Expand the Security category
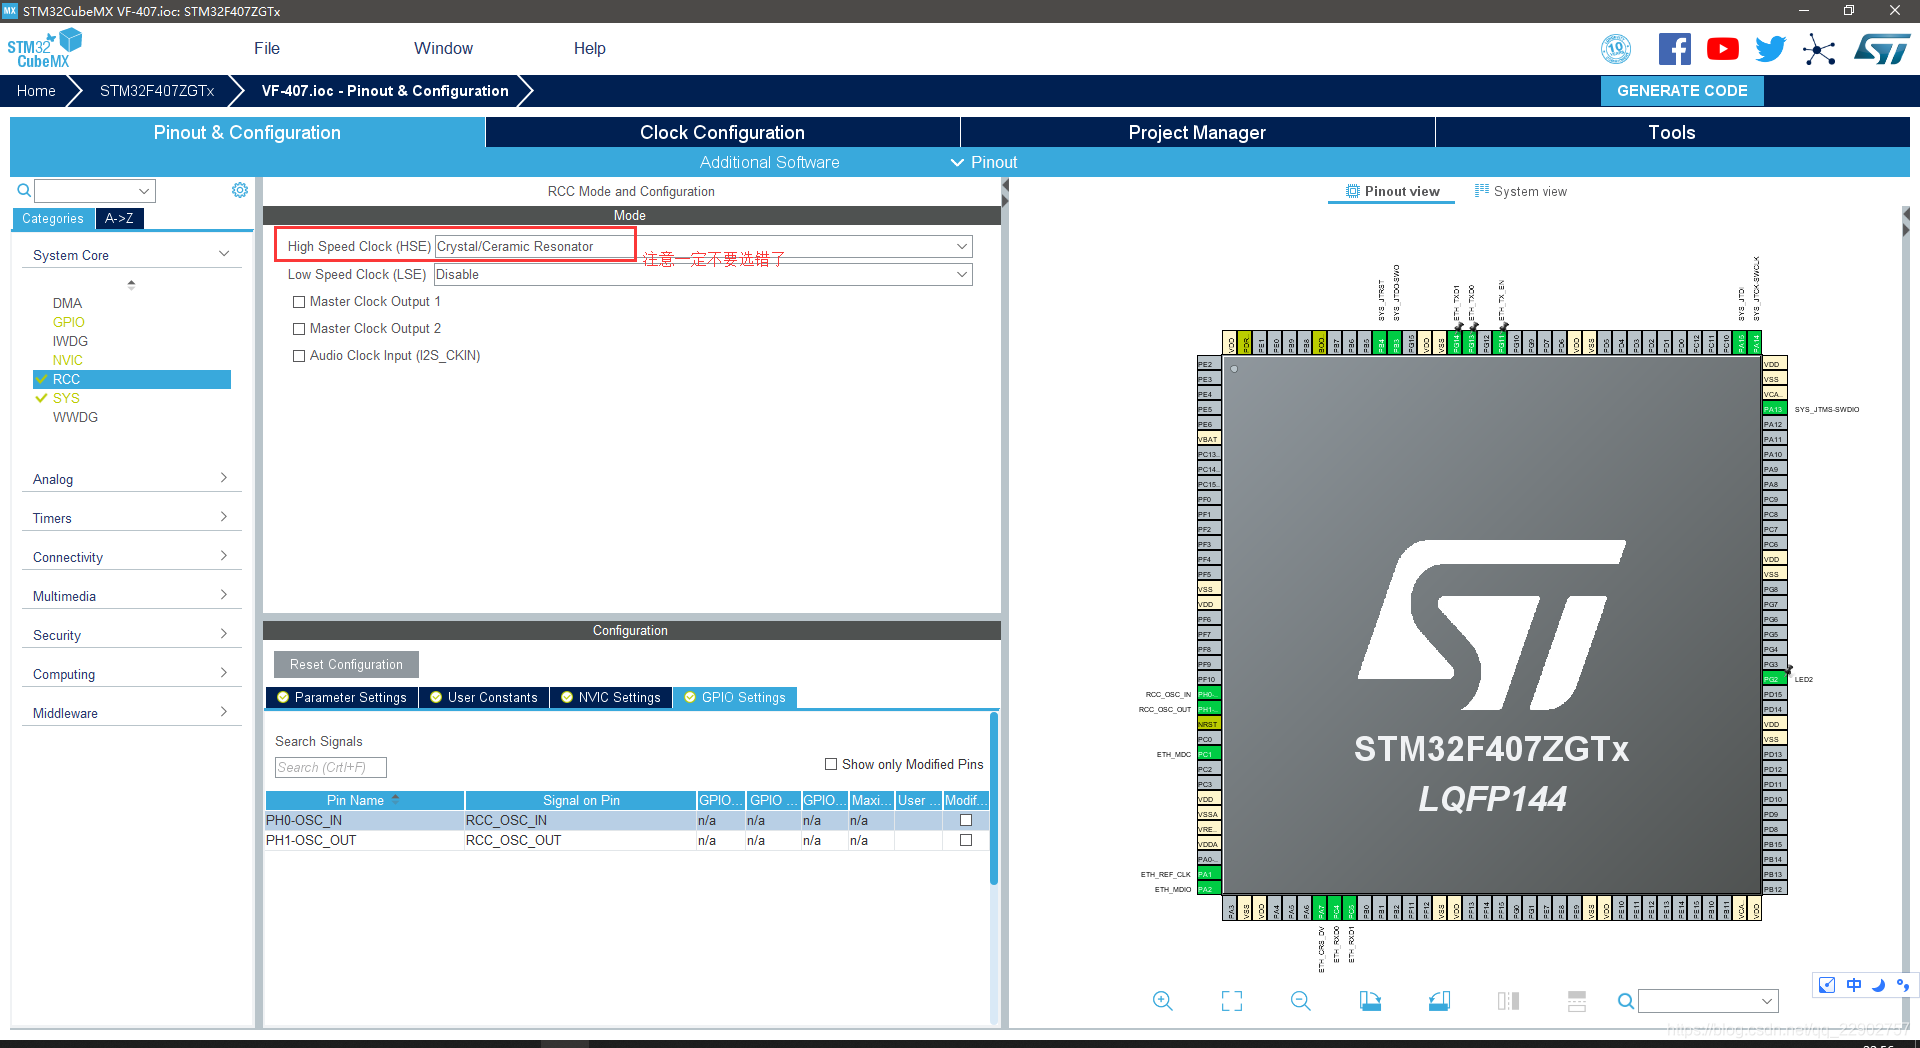1920x1048 pixels. (x=131, y=635)
